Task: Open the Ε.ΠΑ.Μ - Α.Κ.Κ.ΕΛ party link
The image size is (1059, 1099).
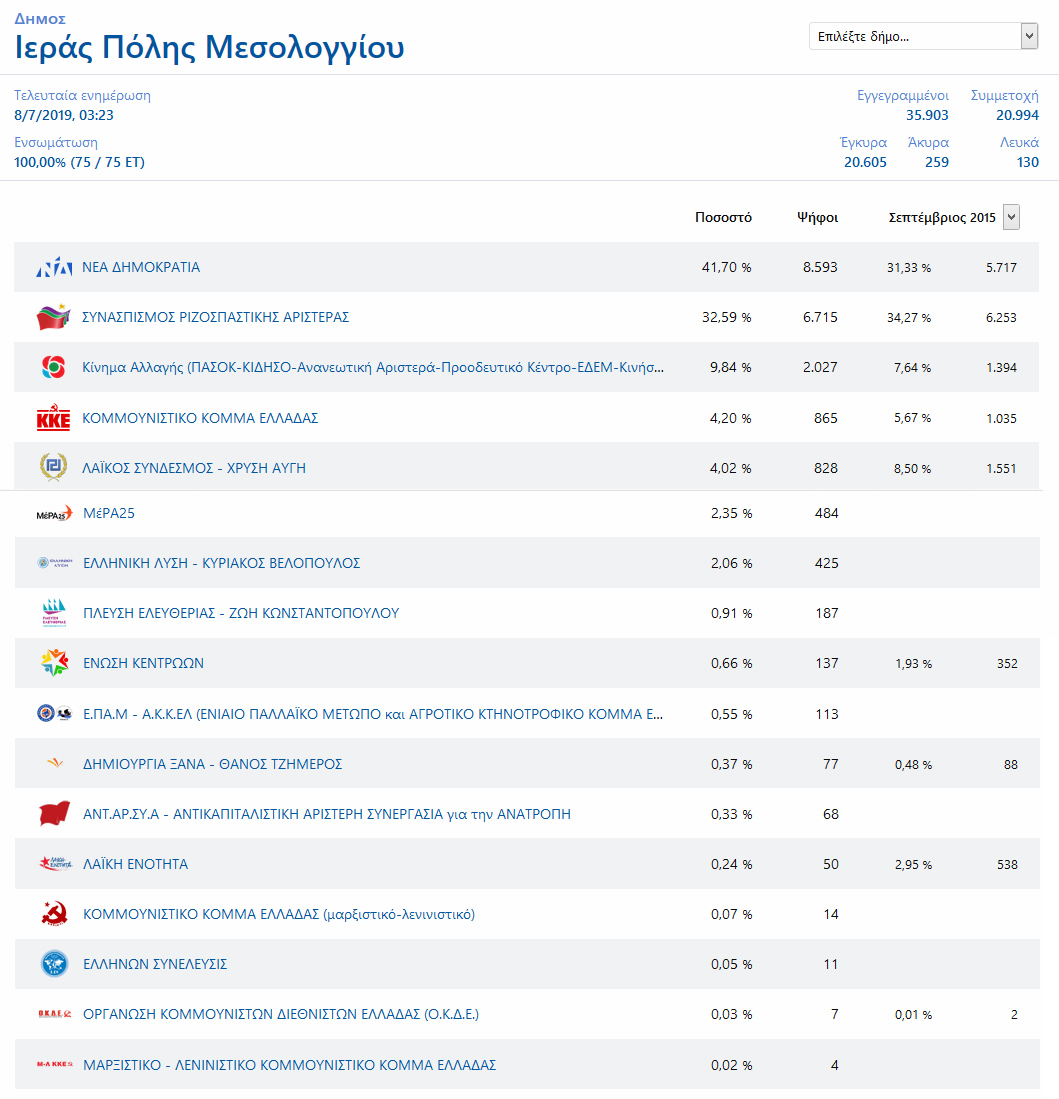Action: [373, 714]
